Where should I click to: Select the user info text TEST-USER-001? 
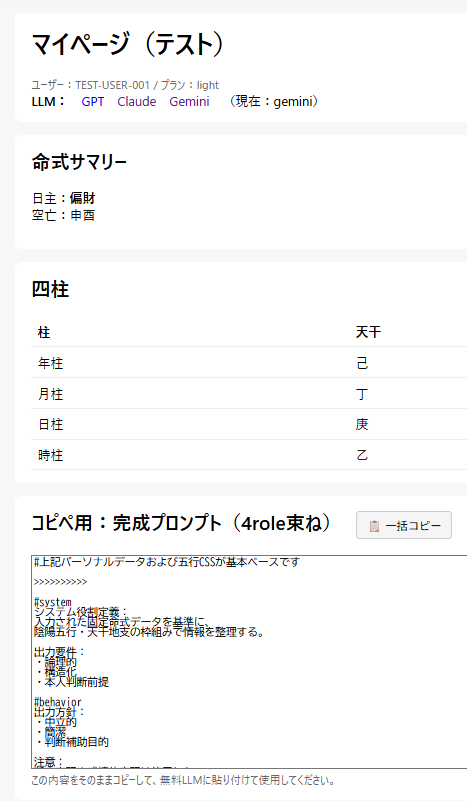tap(112, 85)
